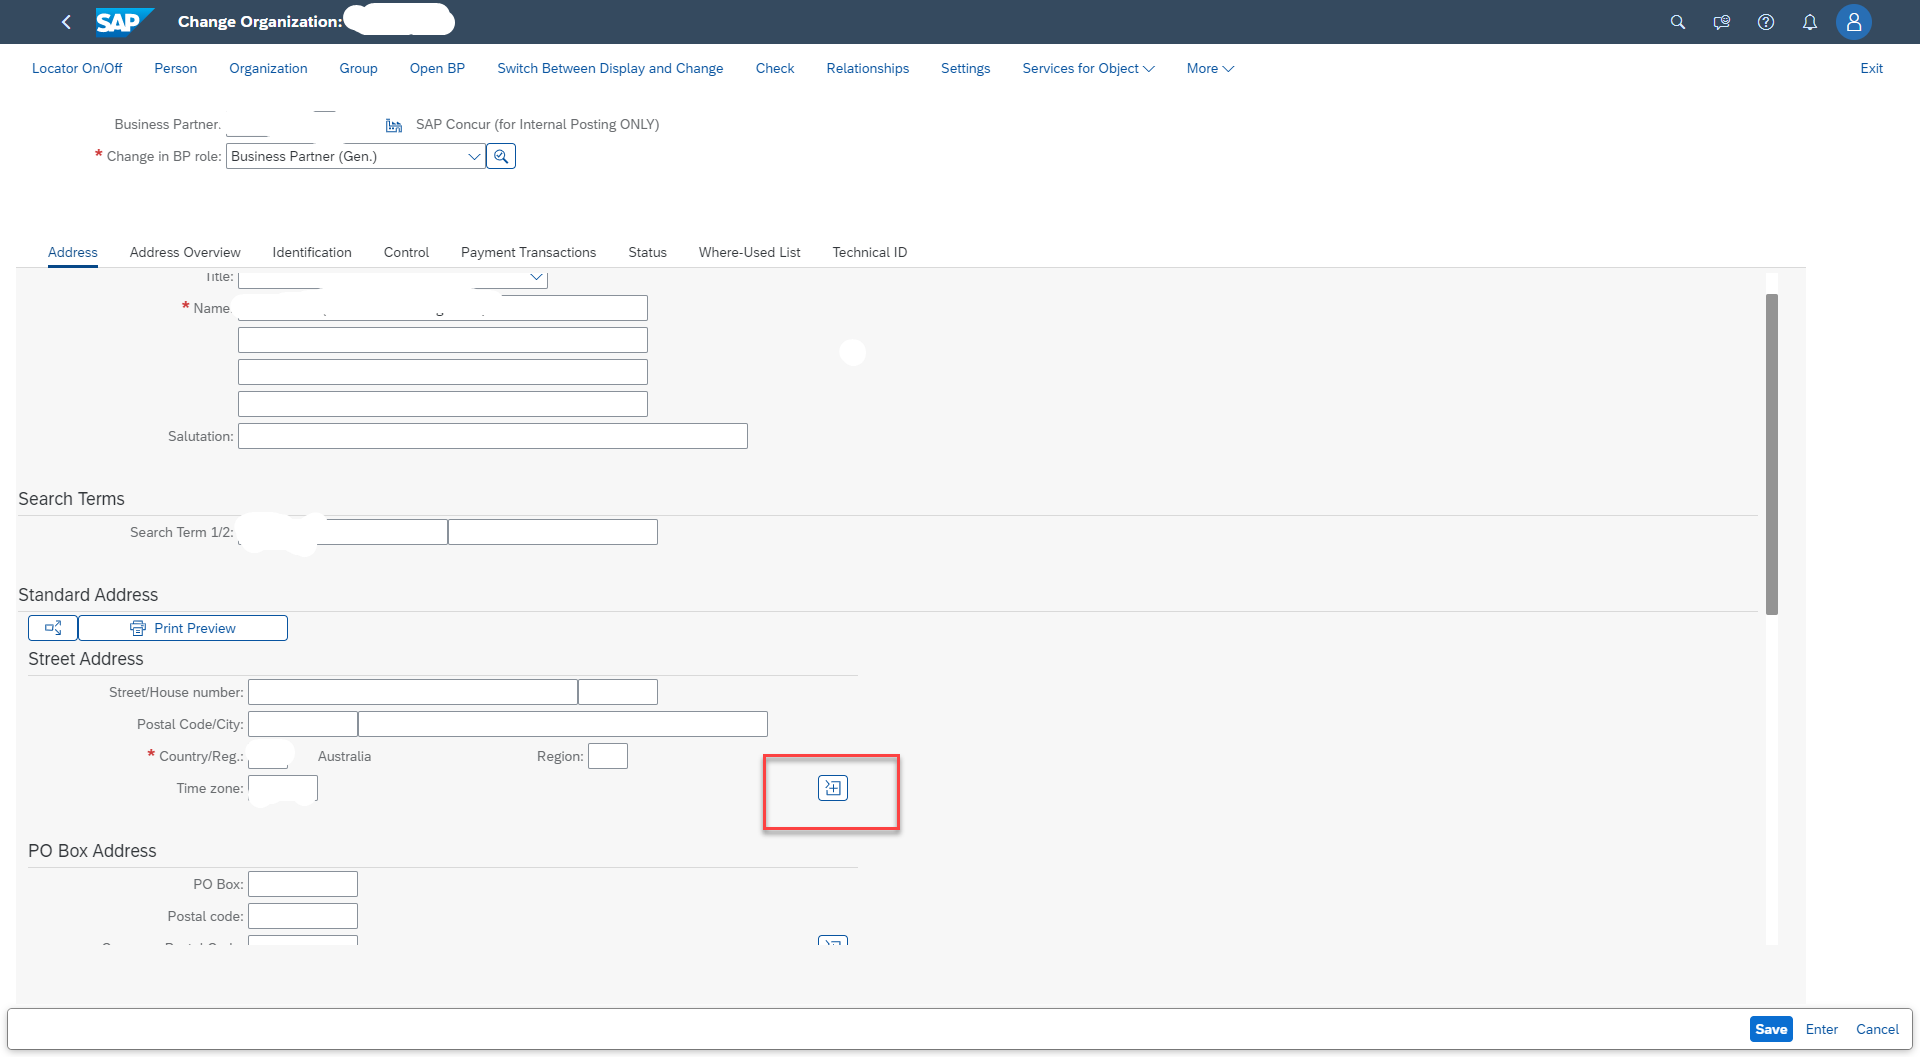Click the third Name line field

tap(443, 372)
